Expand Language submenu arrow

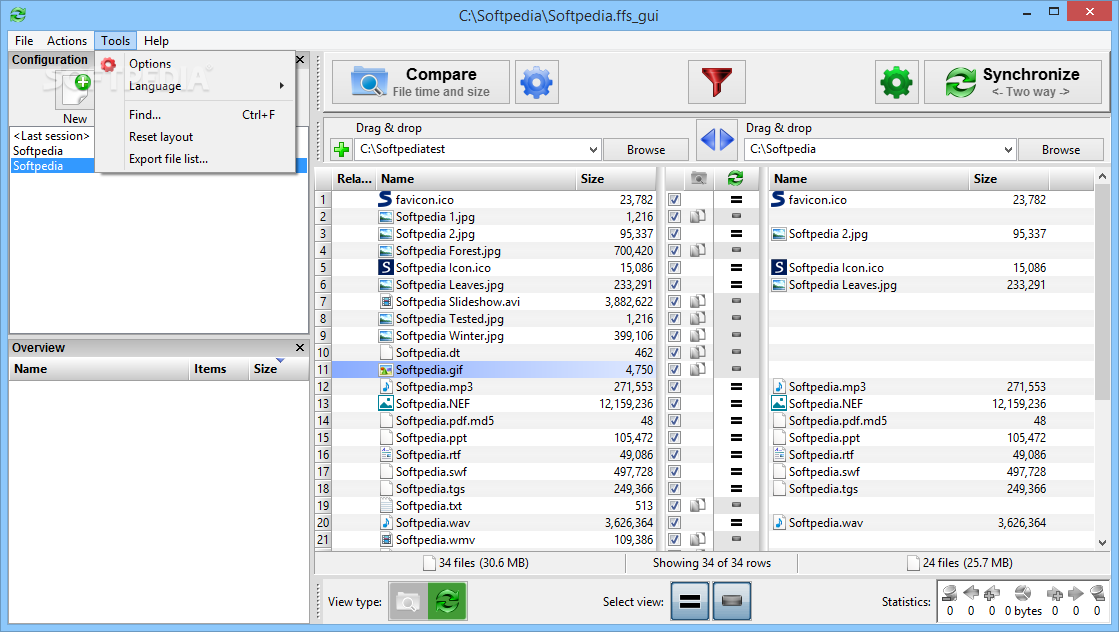(282, 86)
